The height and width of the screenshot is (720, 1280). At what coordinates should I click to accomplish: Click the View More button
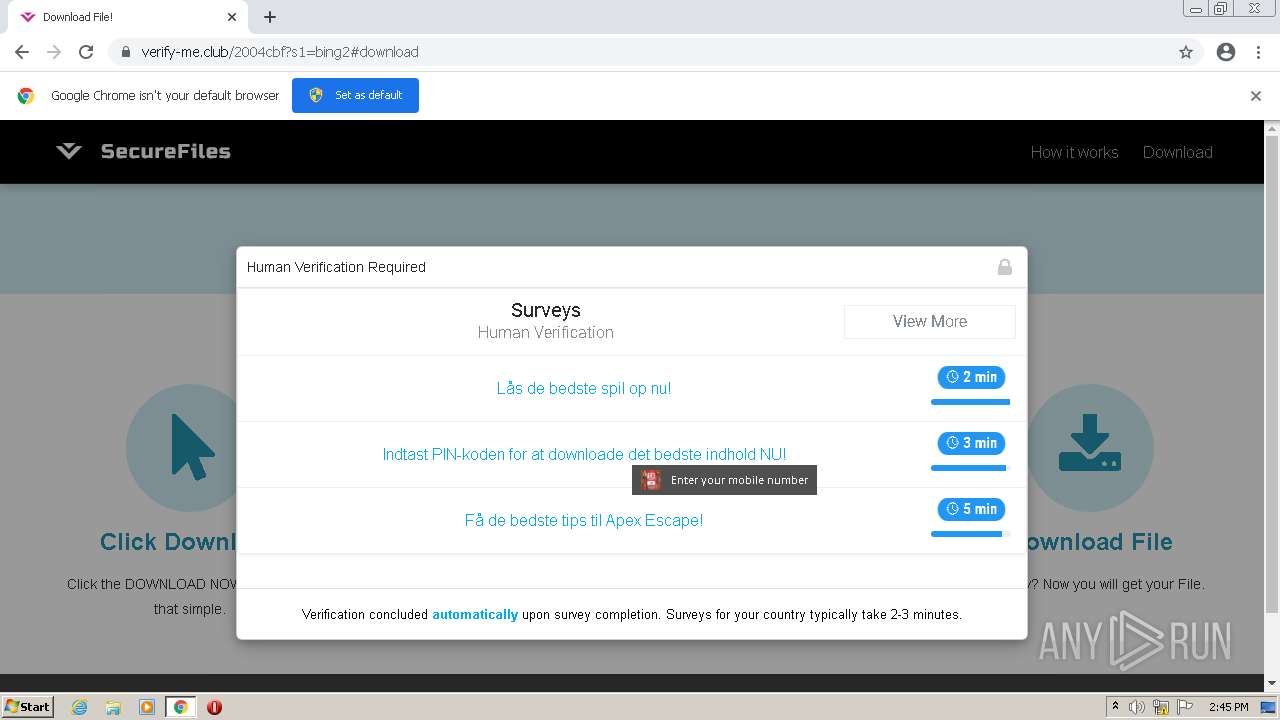pos(930,322)
